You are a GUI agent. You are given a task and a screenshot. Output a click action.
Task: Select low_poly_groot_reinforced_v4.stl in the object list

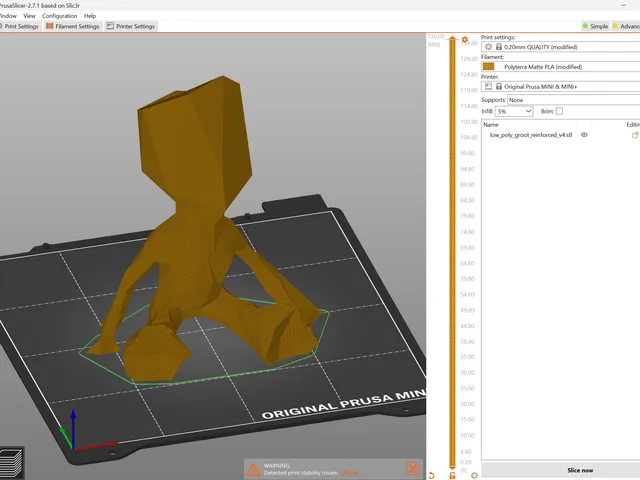point(531,135)
